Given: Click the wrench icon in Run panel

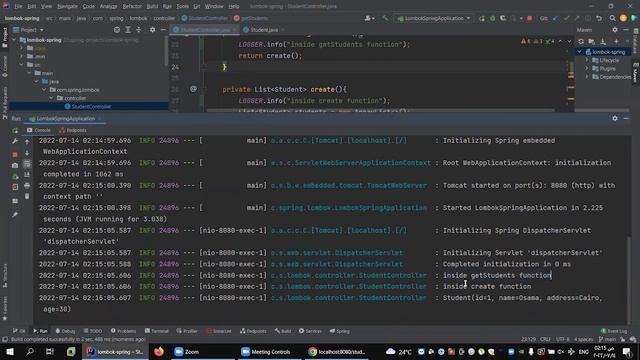Looking at the screenshot, I should click(15, 141).
